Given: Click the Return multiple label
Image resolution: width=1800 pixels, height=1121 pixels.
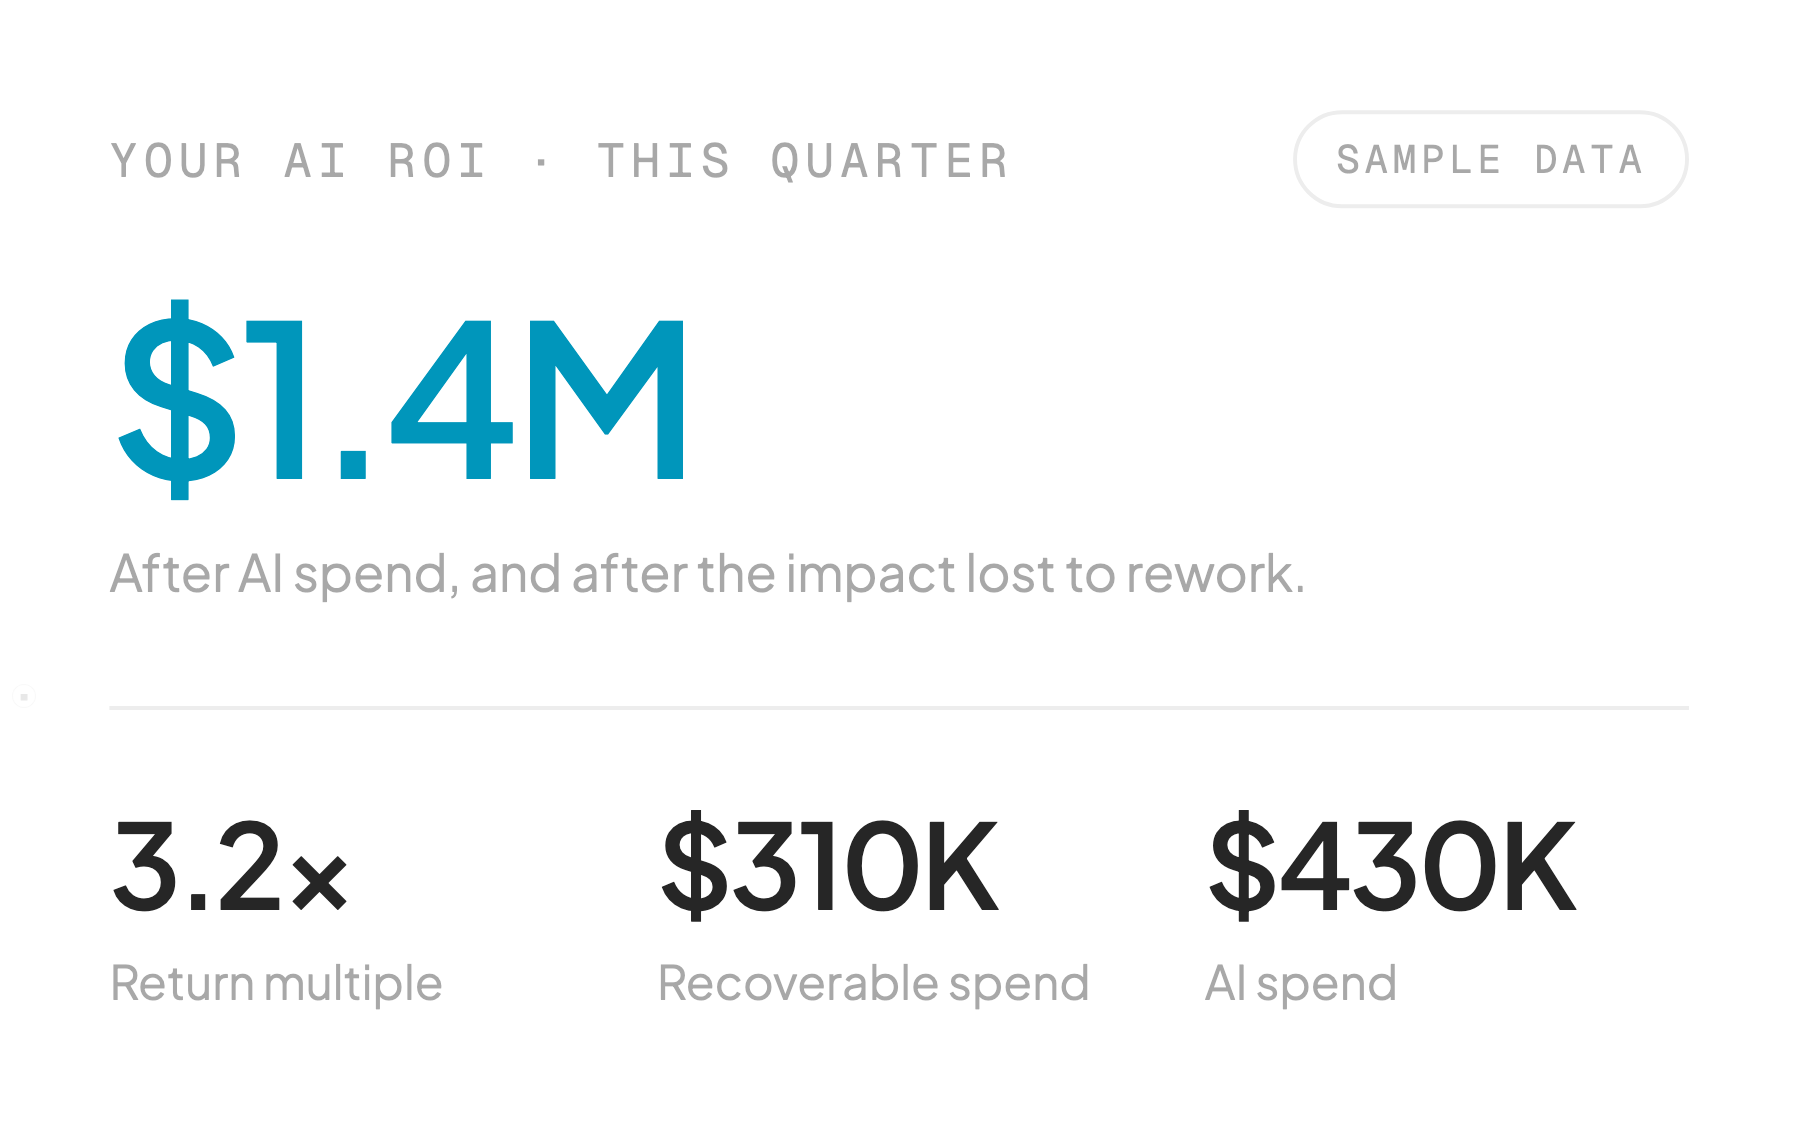Looking at the screenshot, I should point(276,983).
